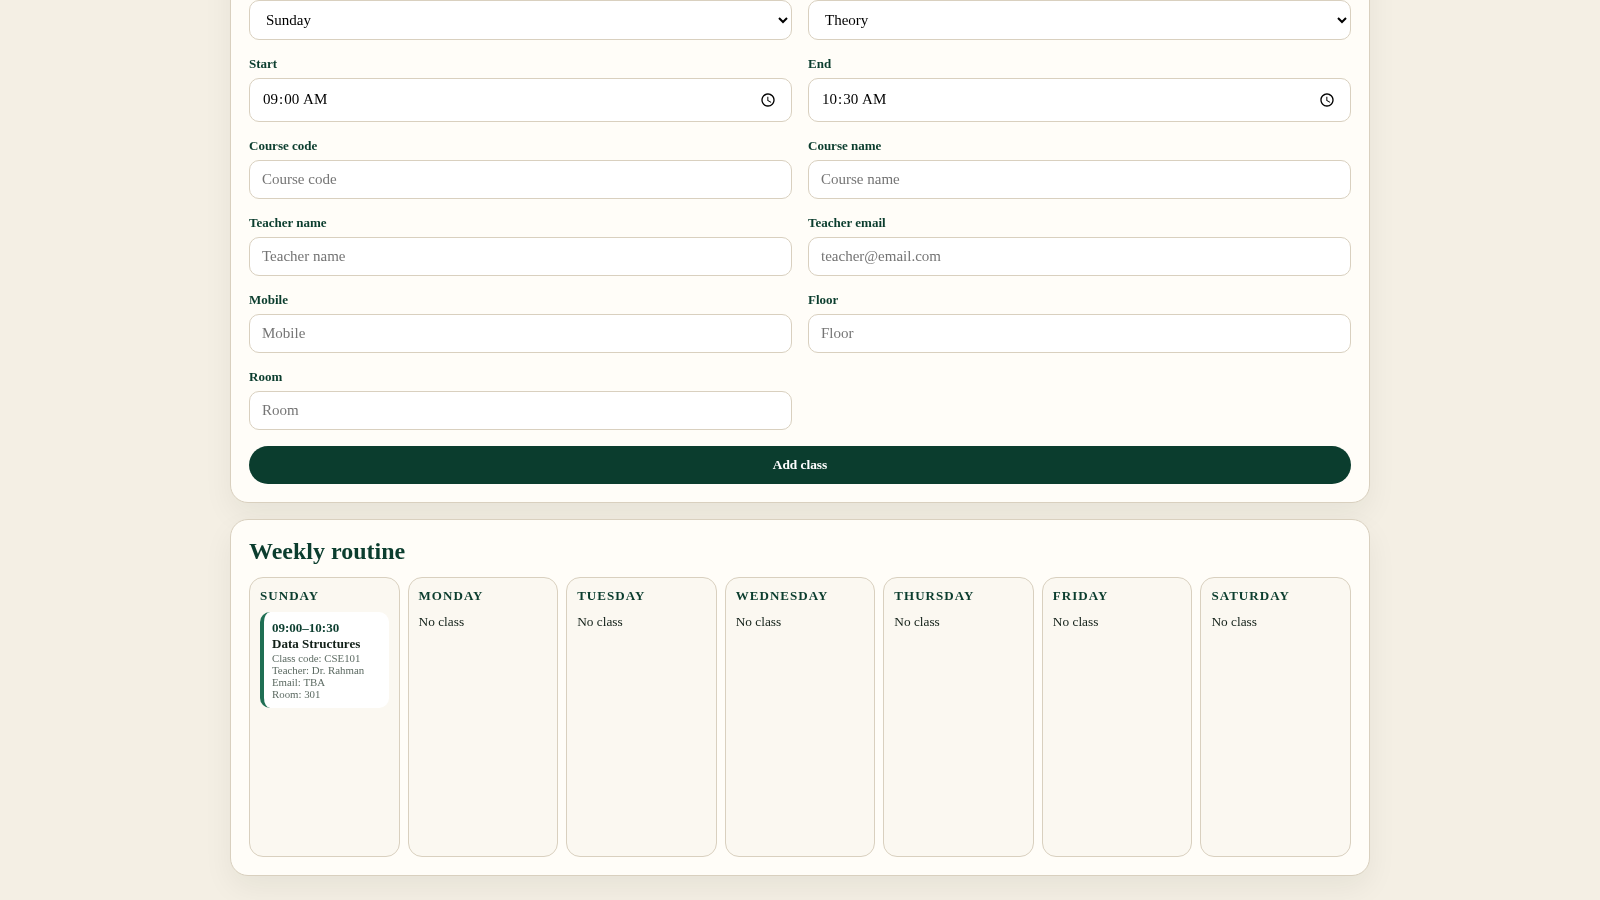Click into the Room input field
Screen dimensions: 1600x900
(520, 411)
